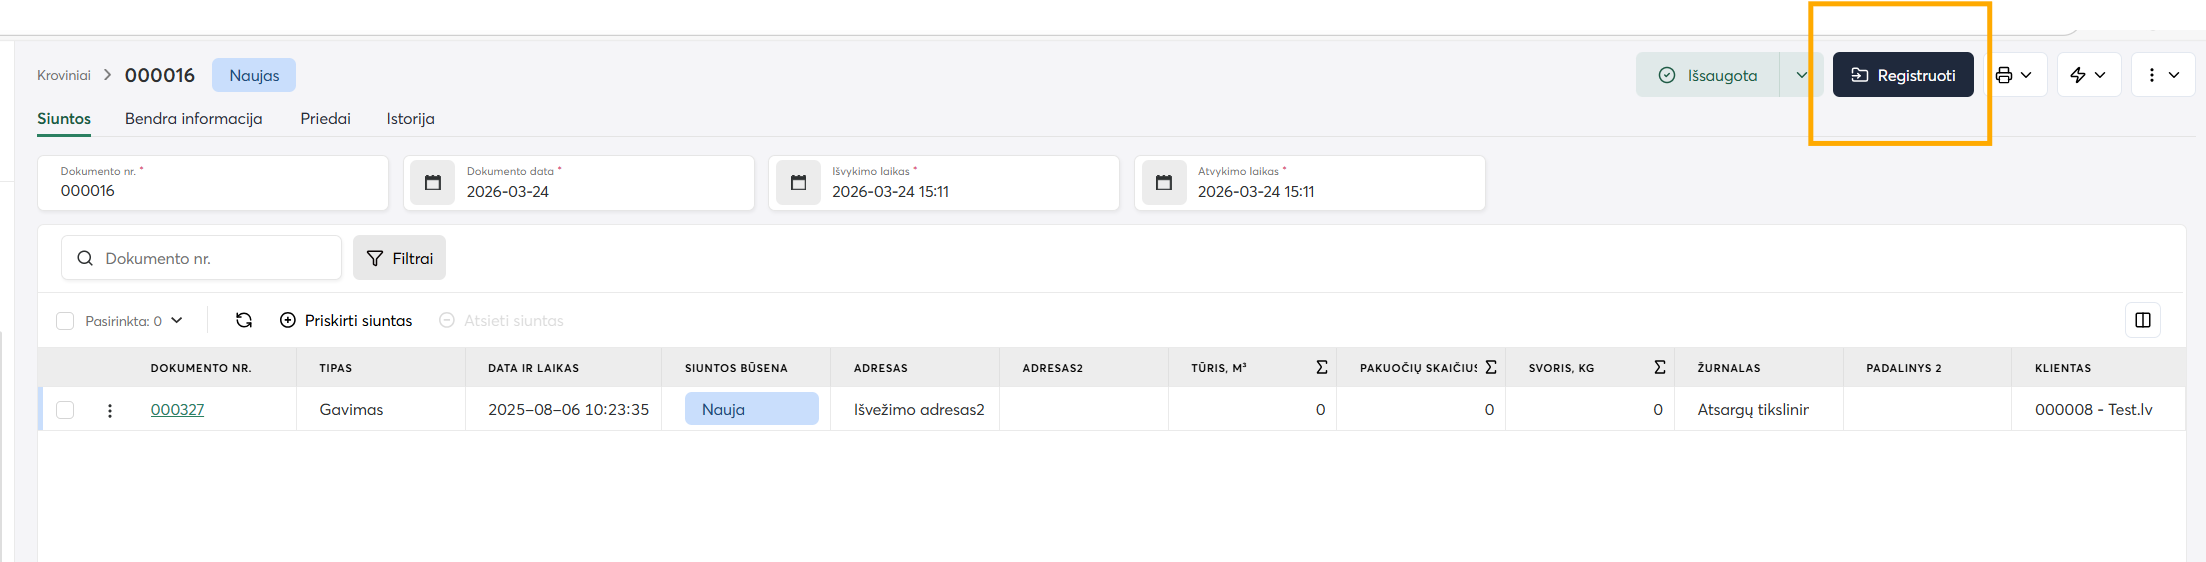Image resolution: width=2206 pixels, height=562 pixels.
Task: Sum the Tūris column with sigma icon
Action: (1322, 368)
